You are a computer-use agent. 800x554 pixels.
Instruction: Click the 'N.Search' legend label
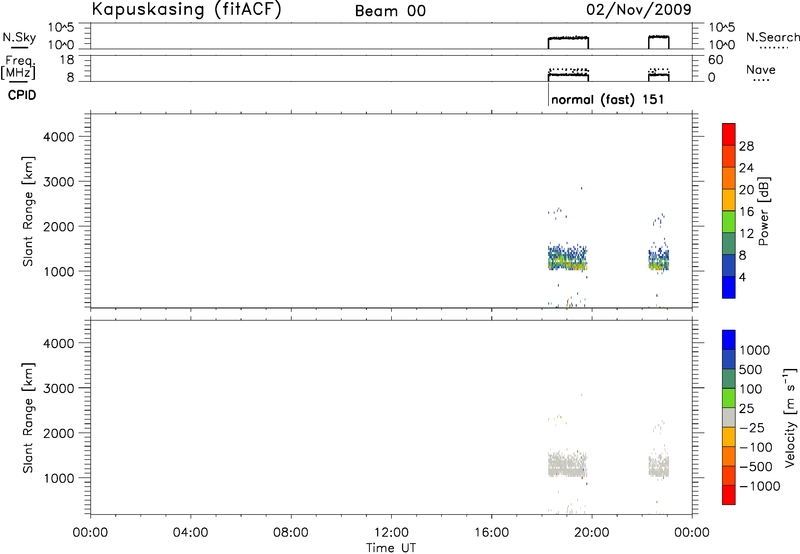click(772, 37)
